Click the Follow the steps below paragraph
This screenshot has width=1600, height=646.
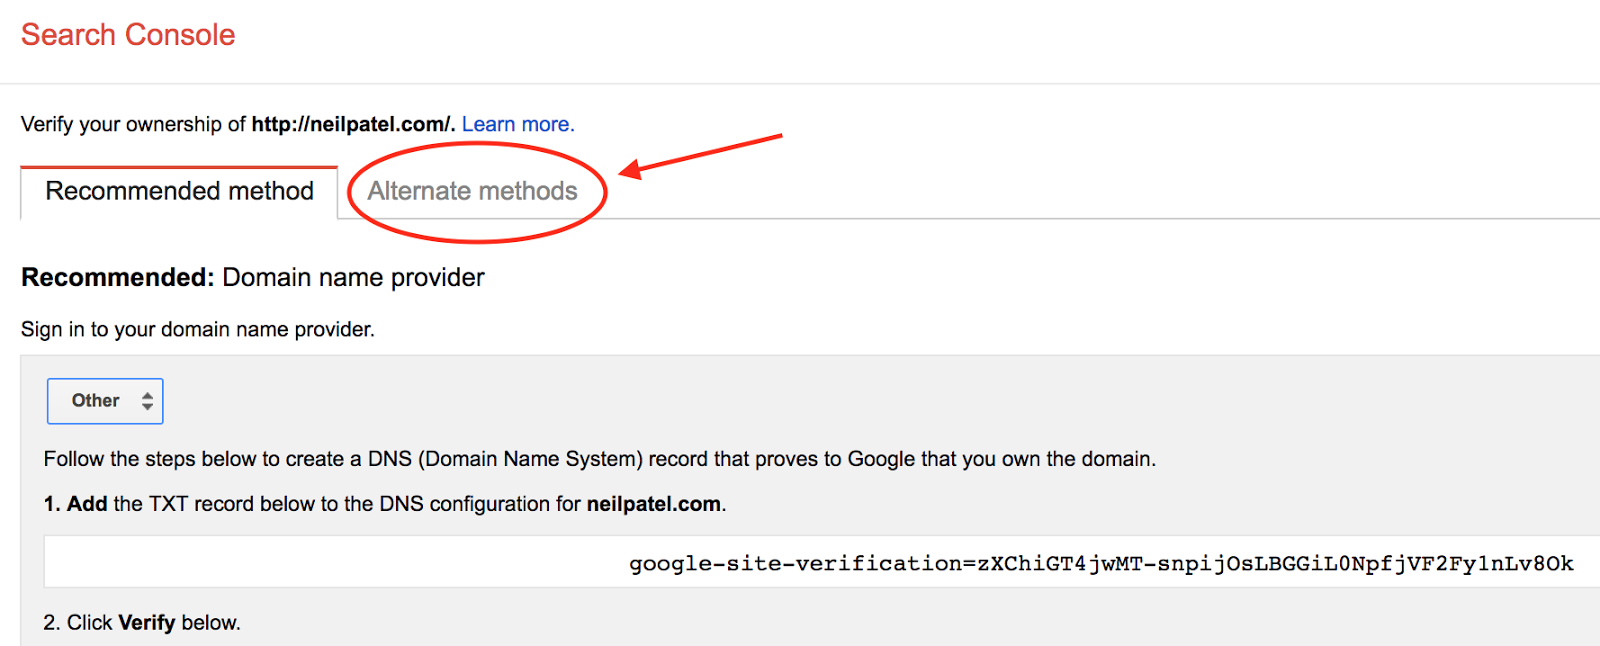[x=600, y=459]
